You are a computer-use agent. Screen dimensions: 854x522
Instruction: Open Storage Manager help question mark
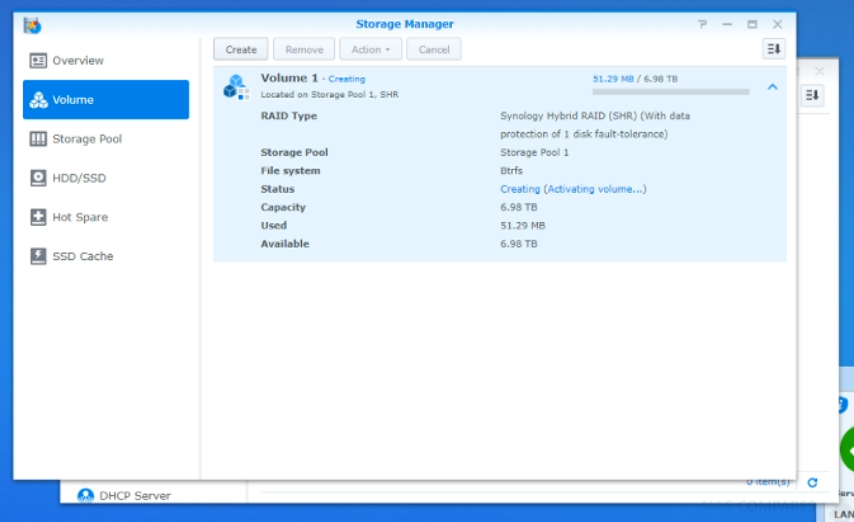[702, 25]
